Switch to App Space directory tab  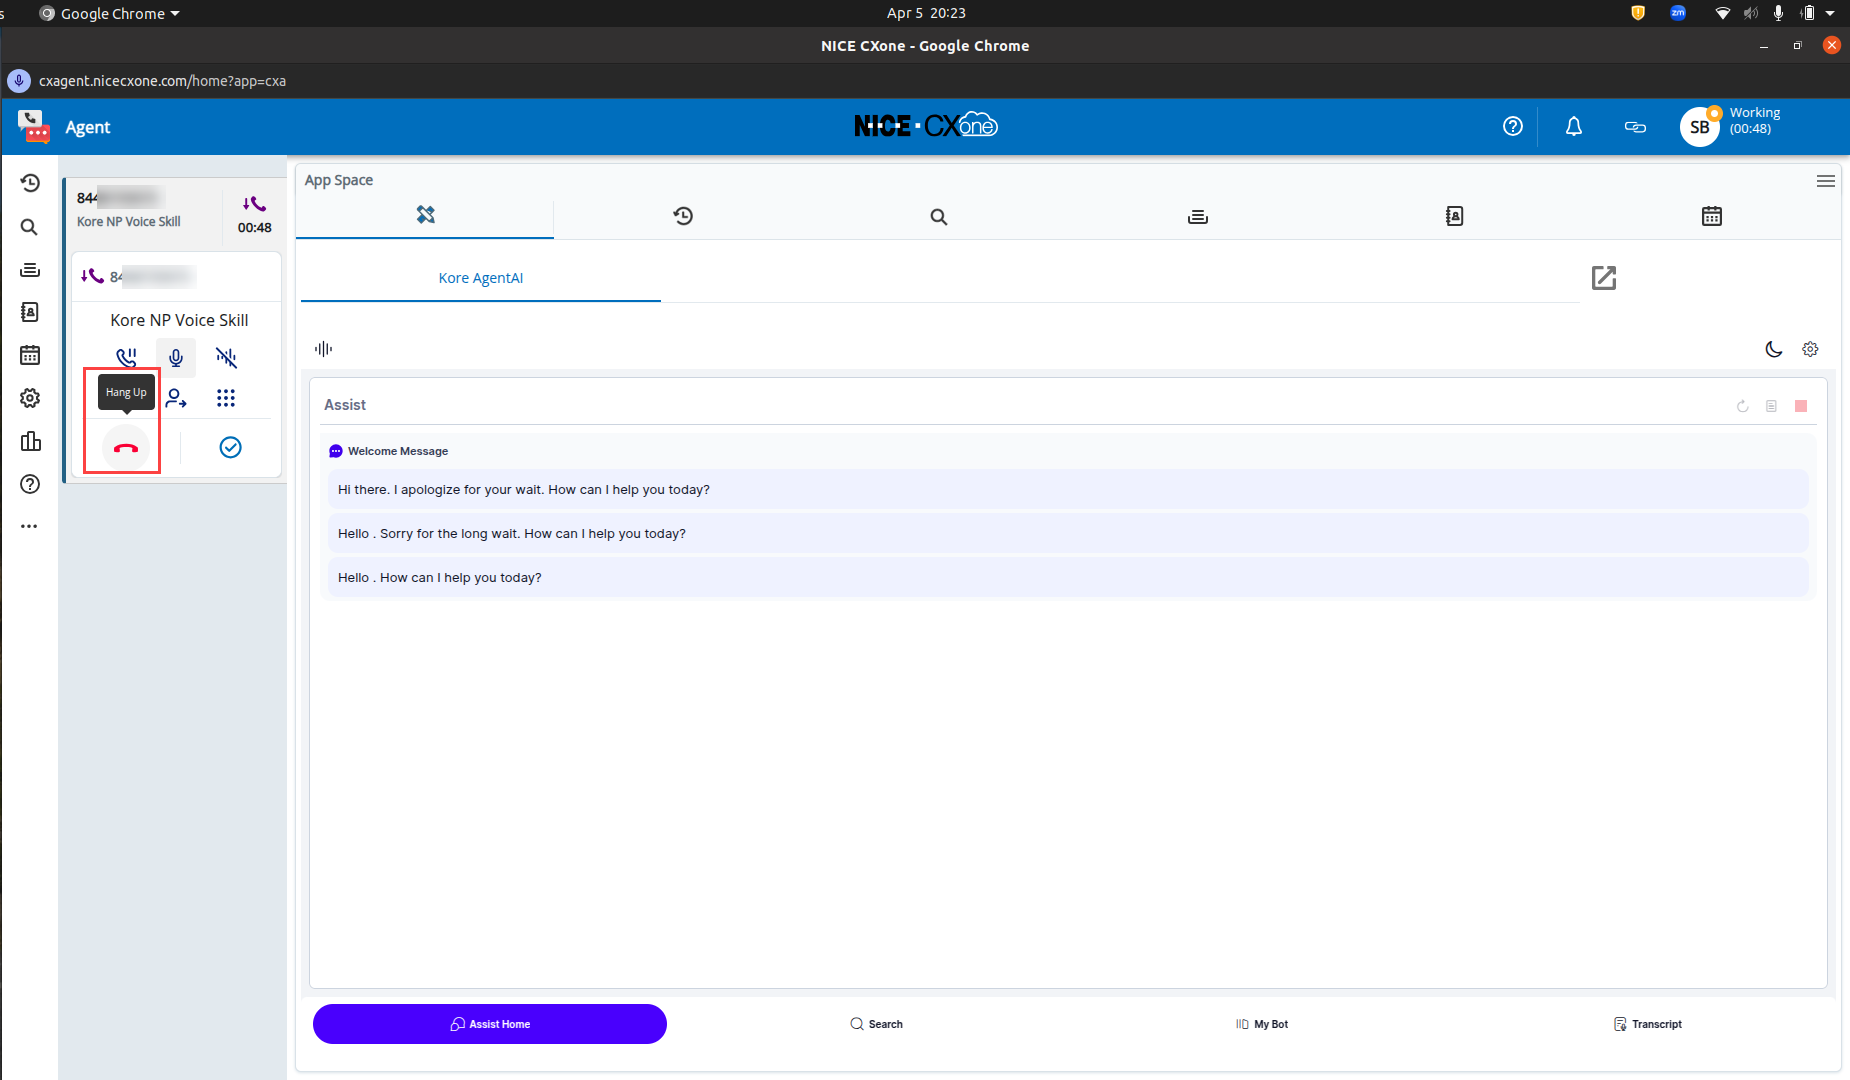click(1455, 216)
